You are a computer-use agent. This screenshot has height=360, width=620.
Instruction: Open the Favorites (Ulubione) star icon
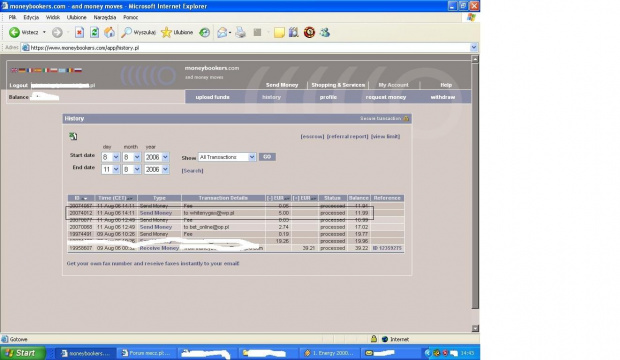(x=166, y=32)
